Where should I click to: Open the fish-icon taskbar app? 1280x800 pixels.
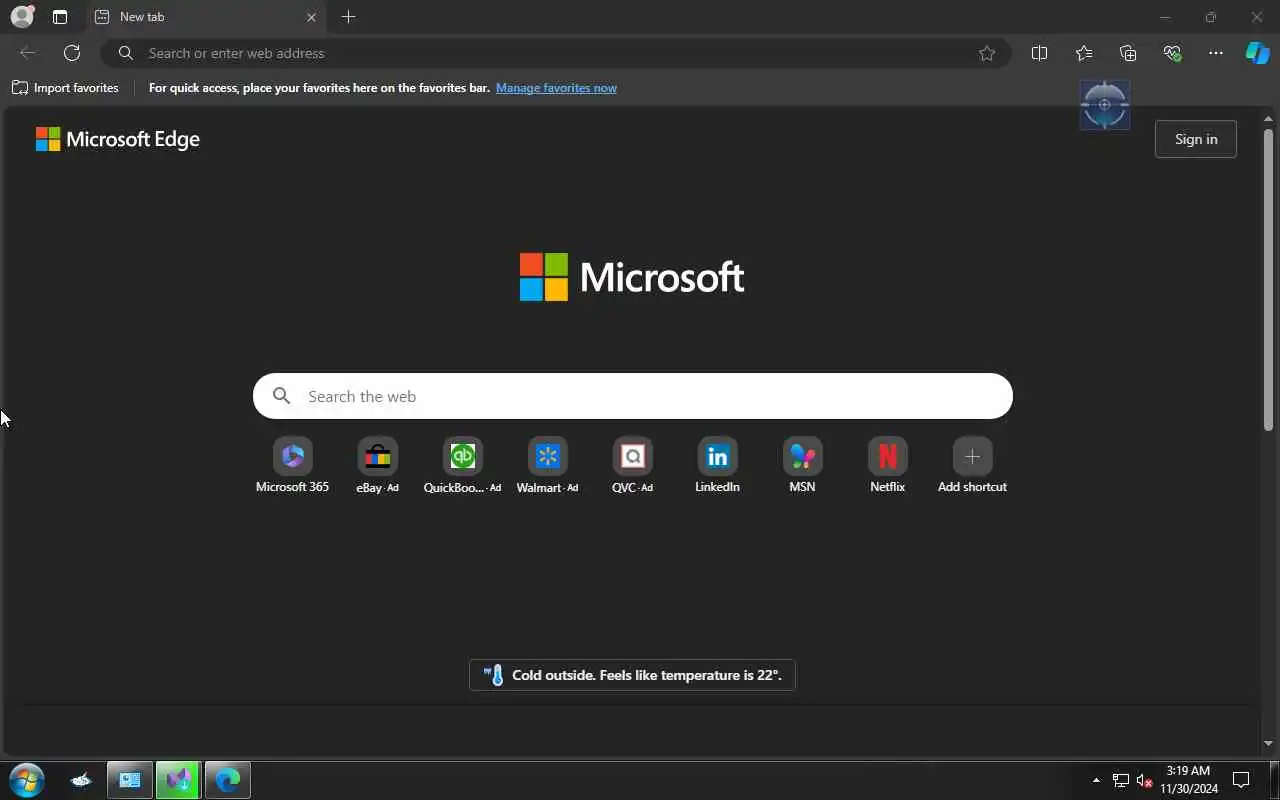click(x=82, y=780)
